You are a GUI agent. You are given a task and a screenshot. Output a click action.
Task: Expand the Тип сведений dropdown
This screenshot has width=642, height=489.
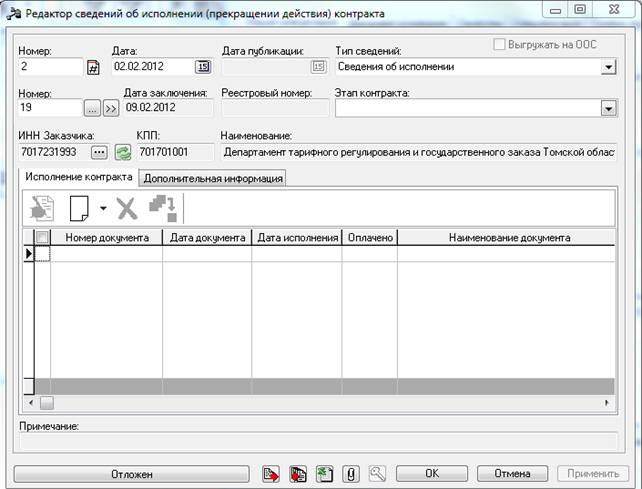point(607,67)
